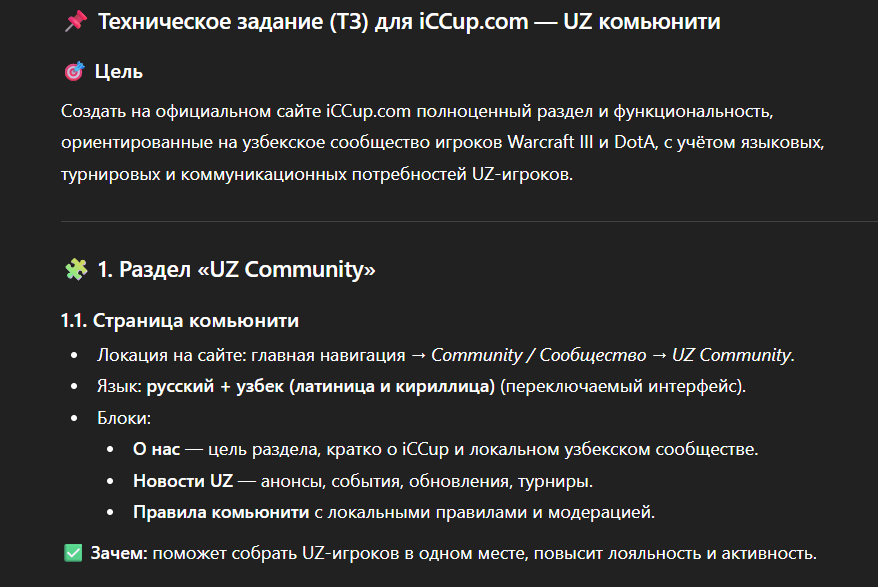
Task: Click the bold Правила комьюнити label
Action: click(221, 513)
